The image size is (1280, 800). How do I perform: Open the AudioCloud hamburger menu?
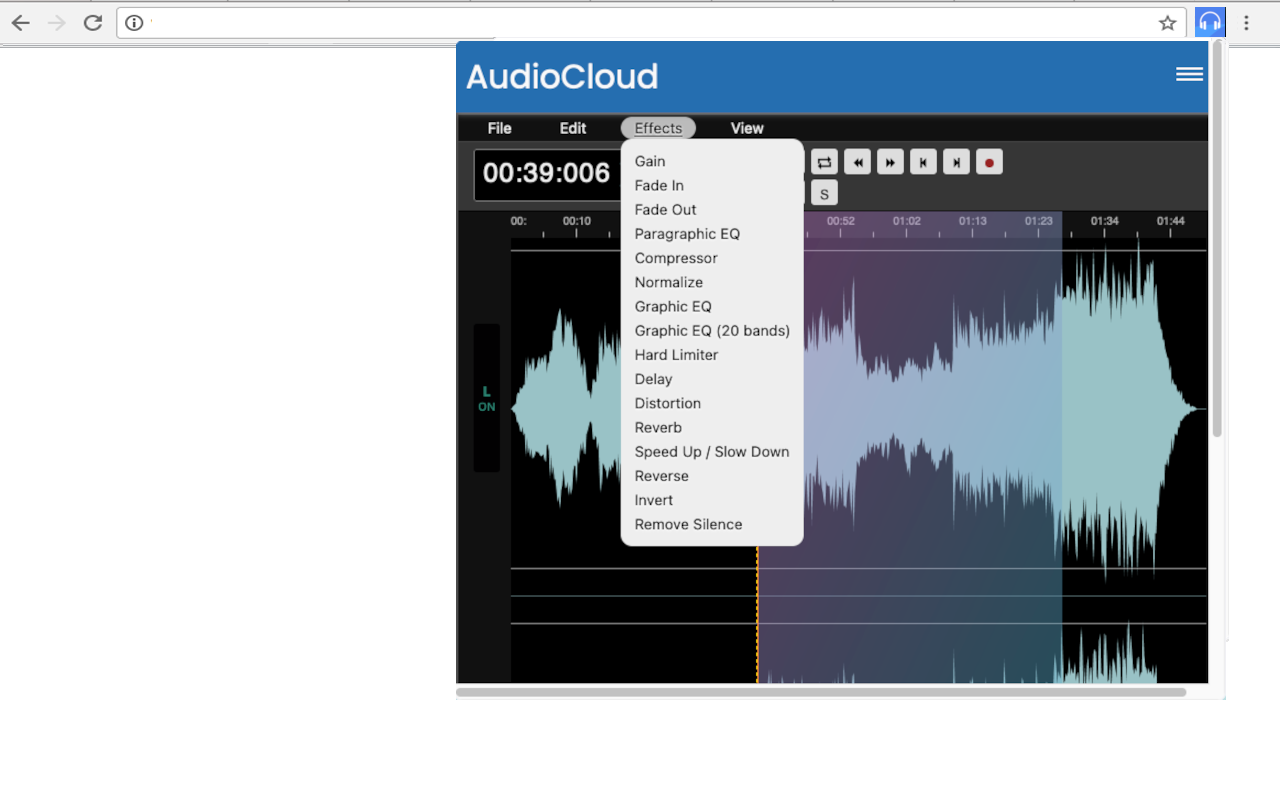pos(1189,74)
